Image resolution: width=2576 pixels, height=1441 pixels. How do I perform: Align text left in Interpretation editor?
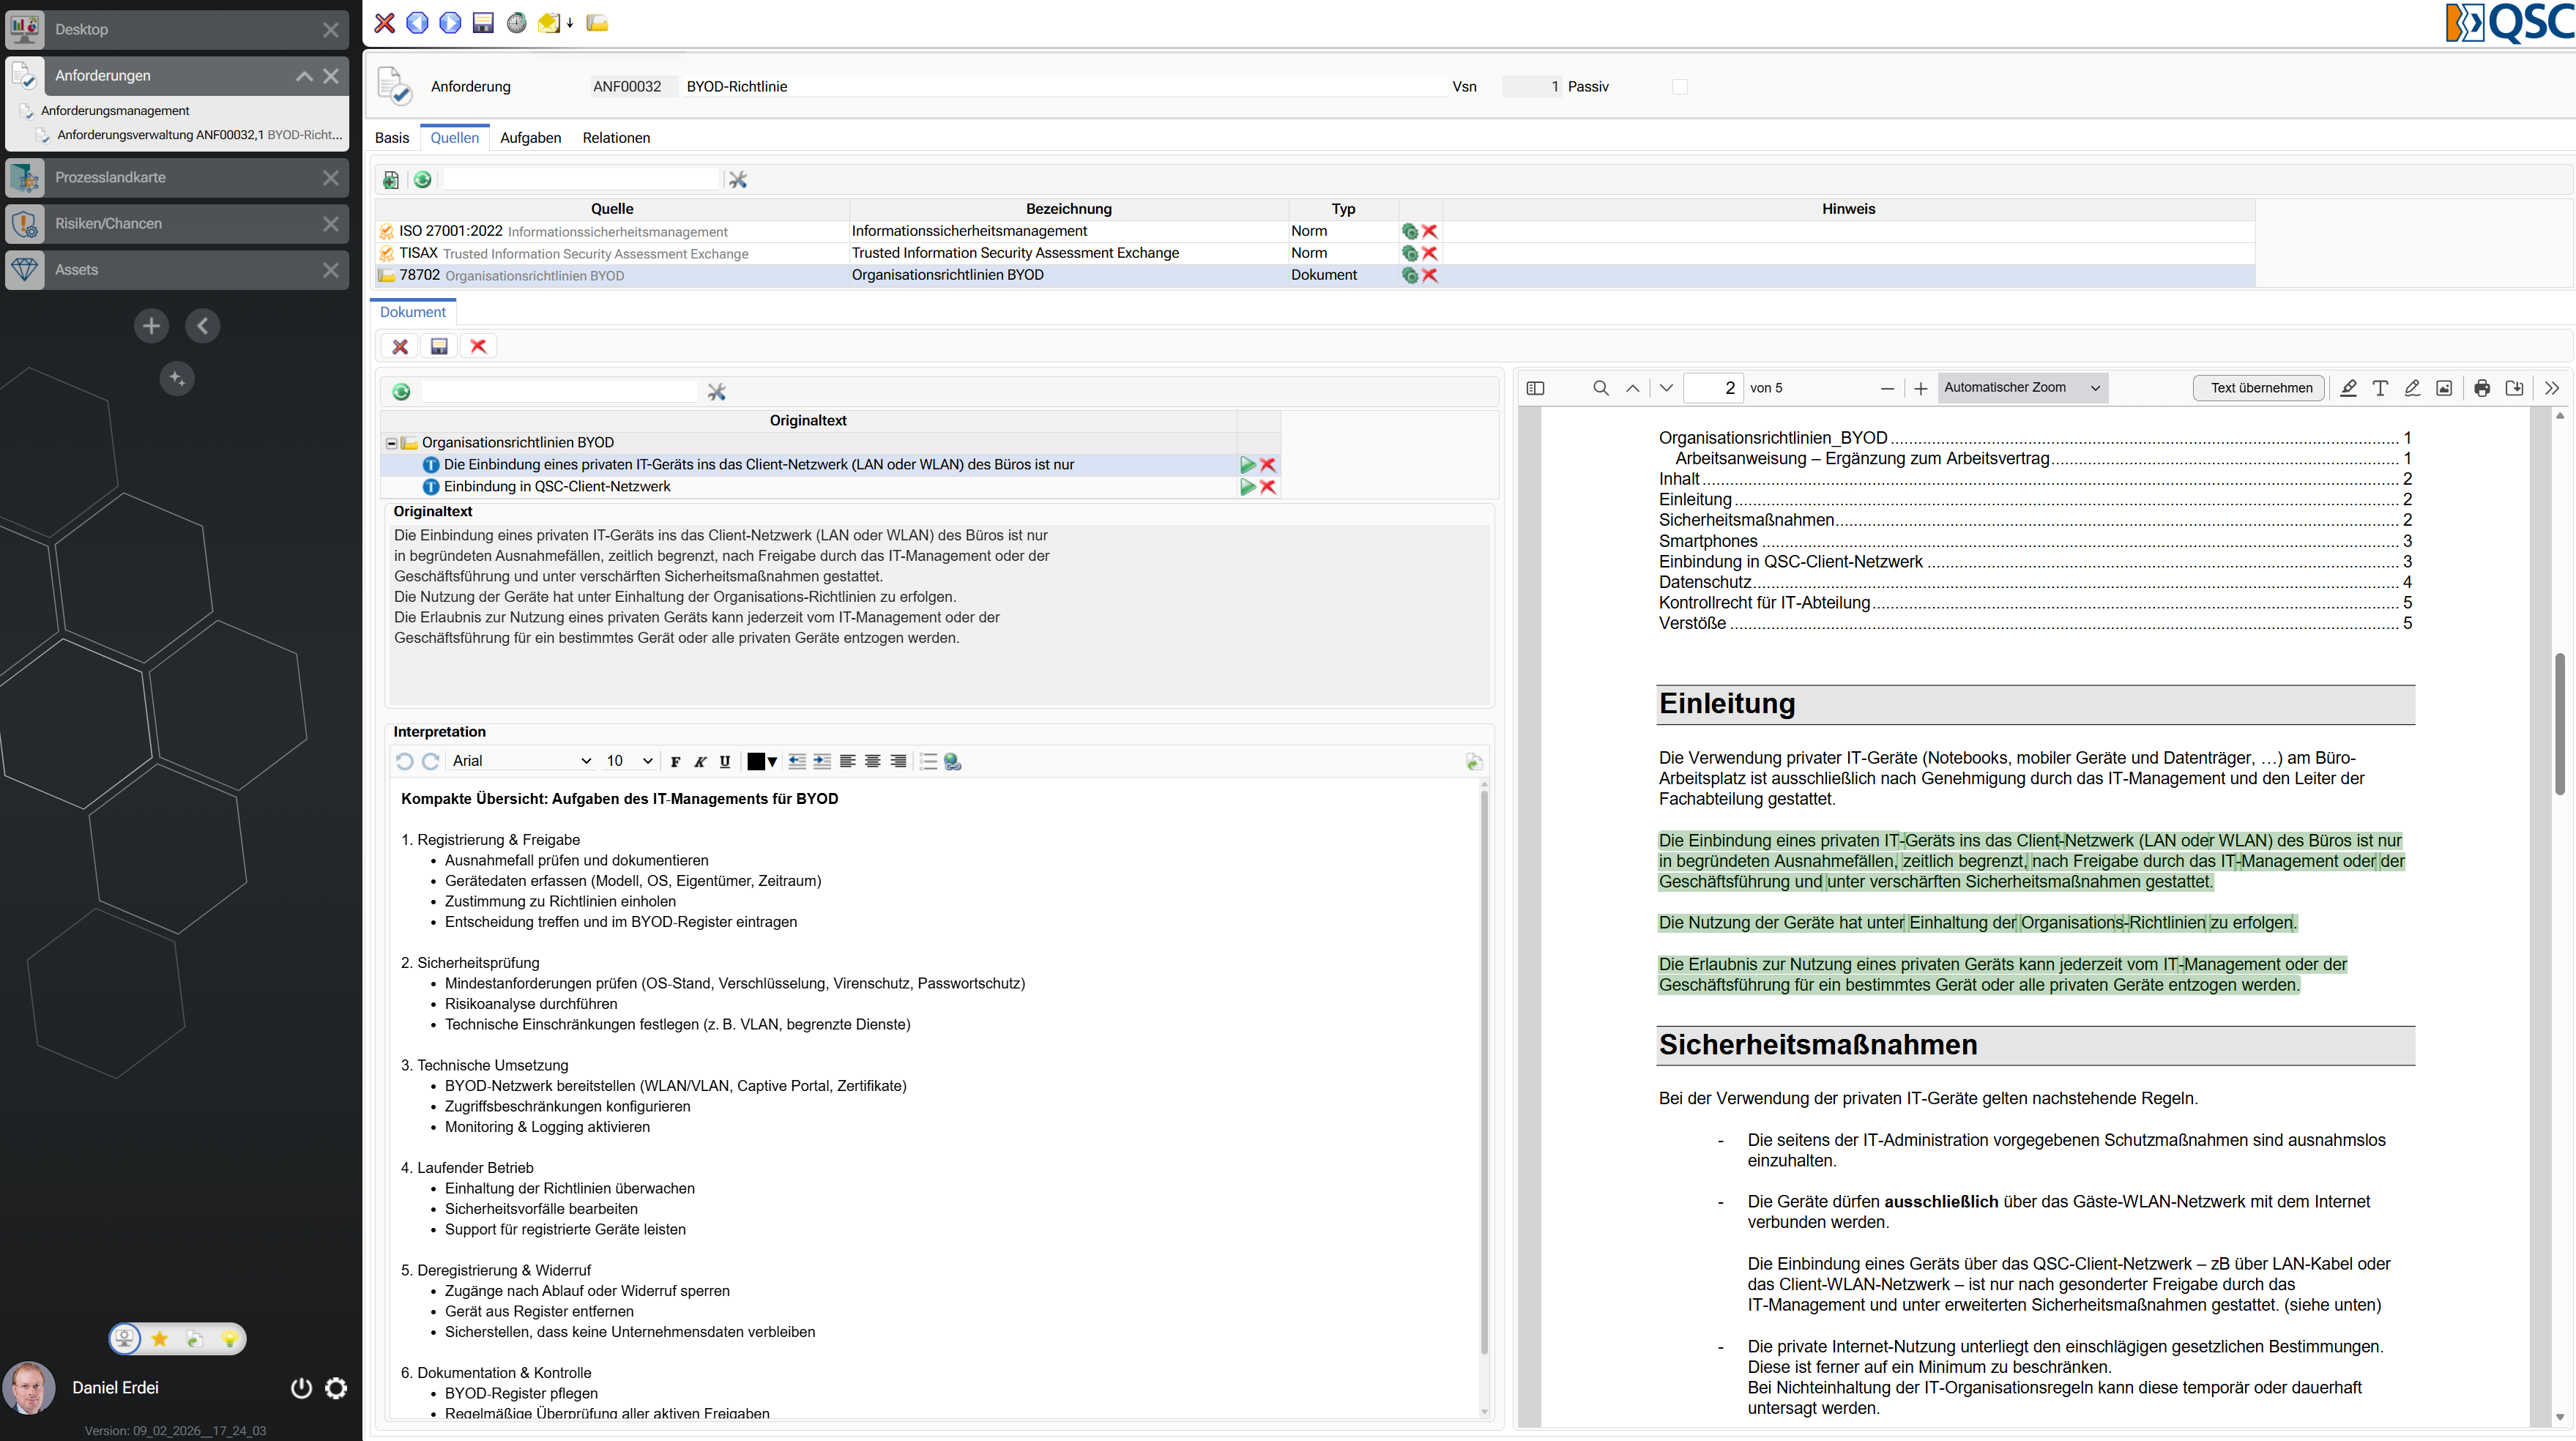click(x=847, y=761)
